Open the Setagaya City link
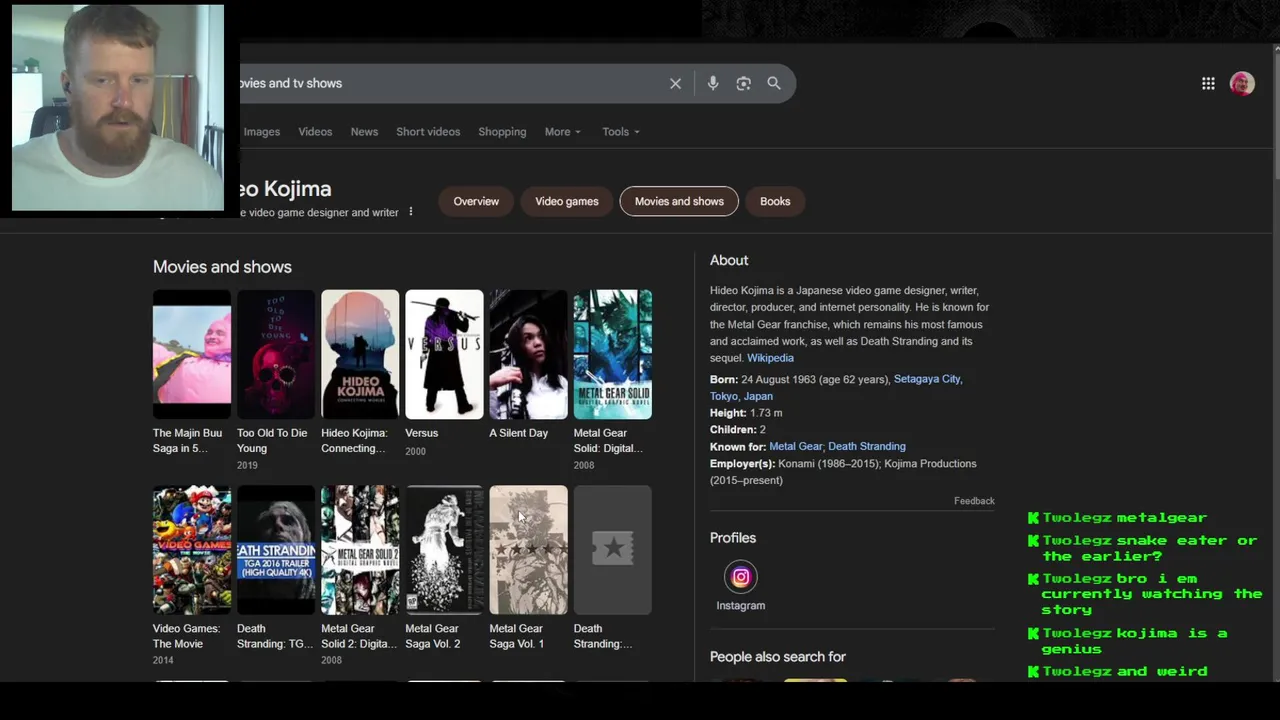The width and height of the screenshot is (1280, 720). [x=927, y=379]
